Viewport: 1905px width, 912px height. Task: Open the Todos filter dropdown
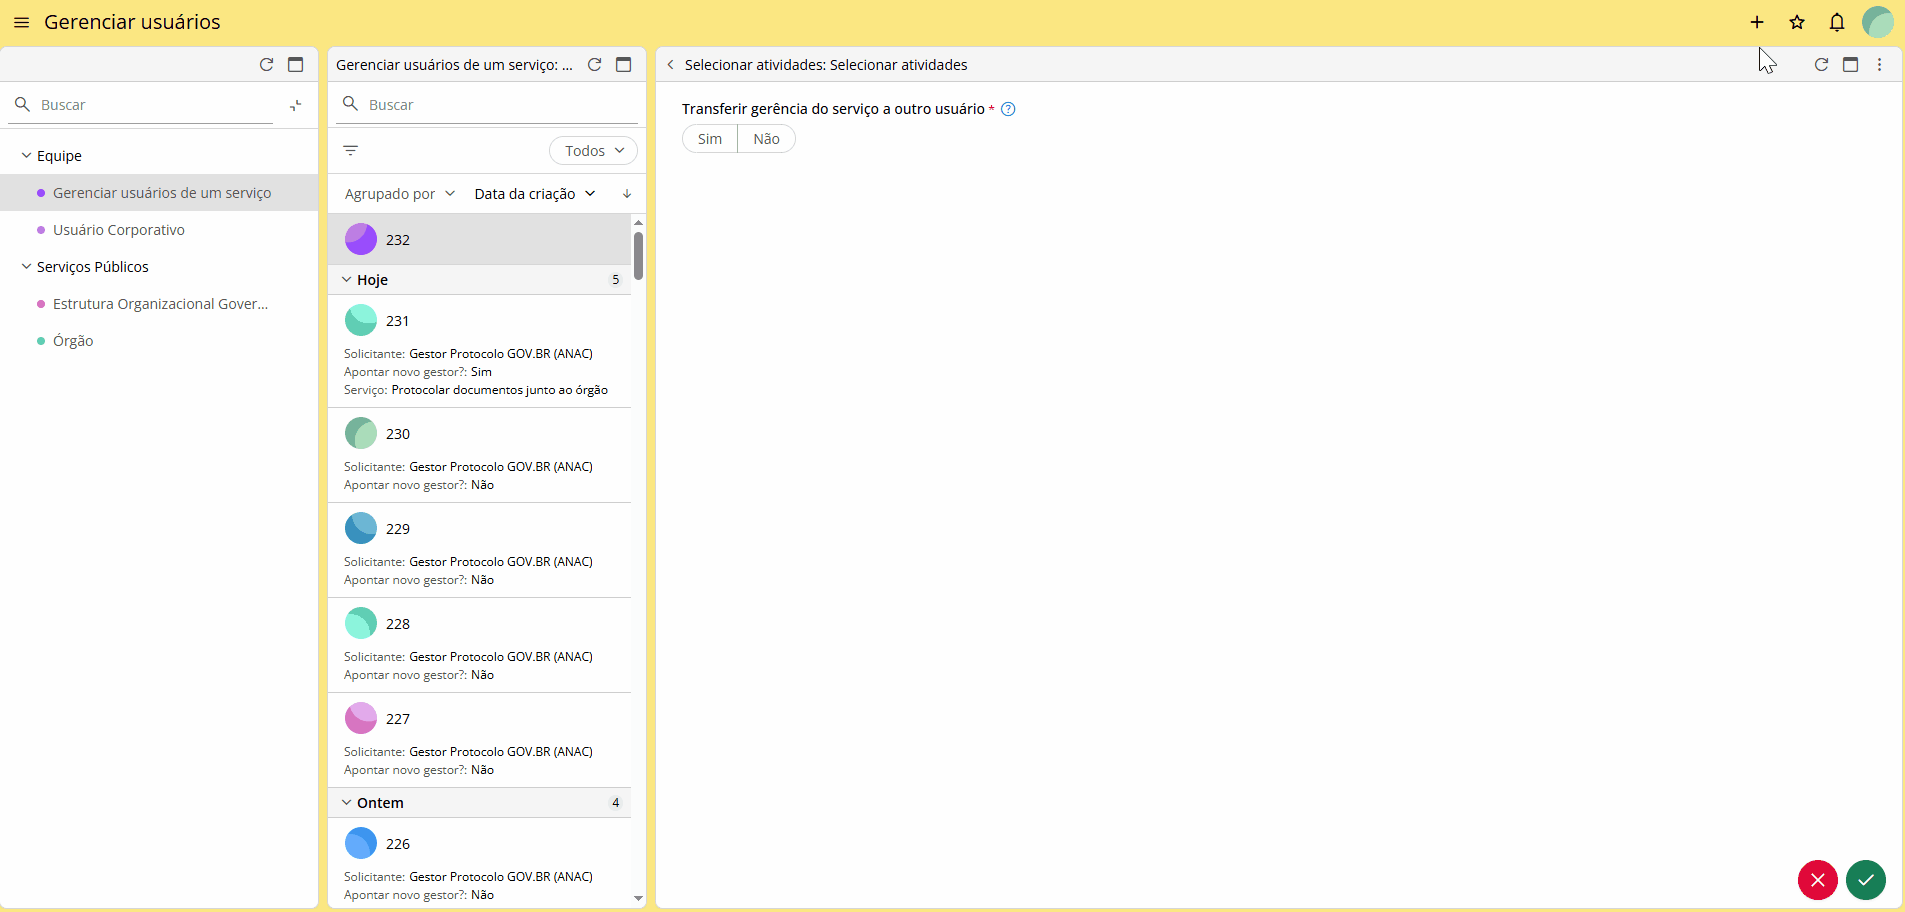point(593,151)
